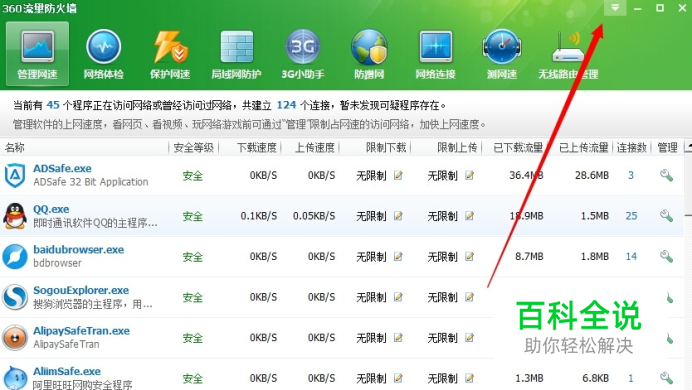The image size is (692, 390).
Task: Sort by 安全等级 column header
Action: [193, 147]
